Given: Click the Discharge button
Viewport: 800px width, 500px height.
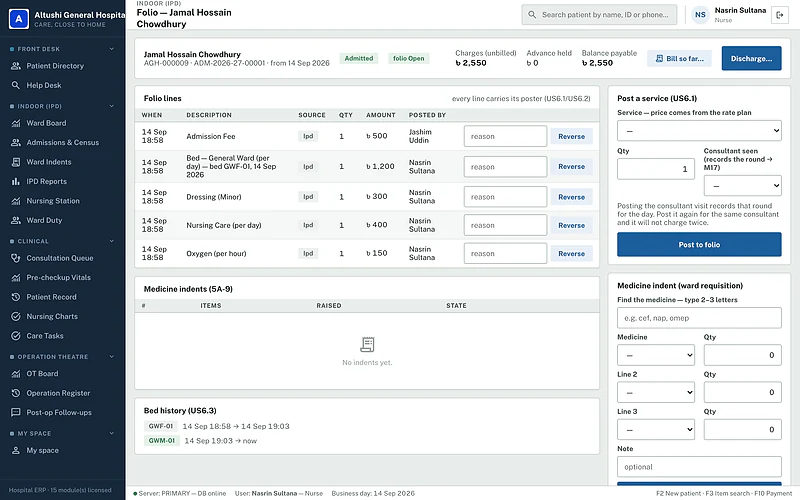Looking at the screenshot, I should tap(751, 58).
